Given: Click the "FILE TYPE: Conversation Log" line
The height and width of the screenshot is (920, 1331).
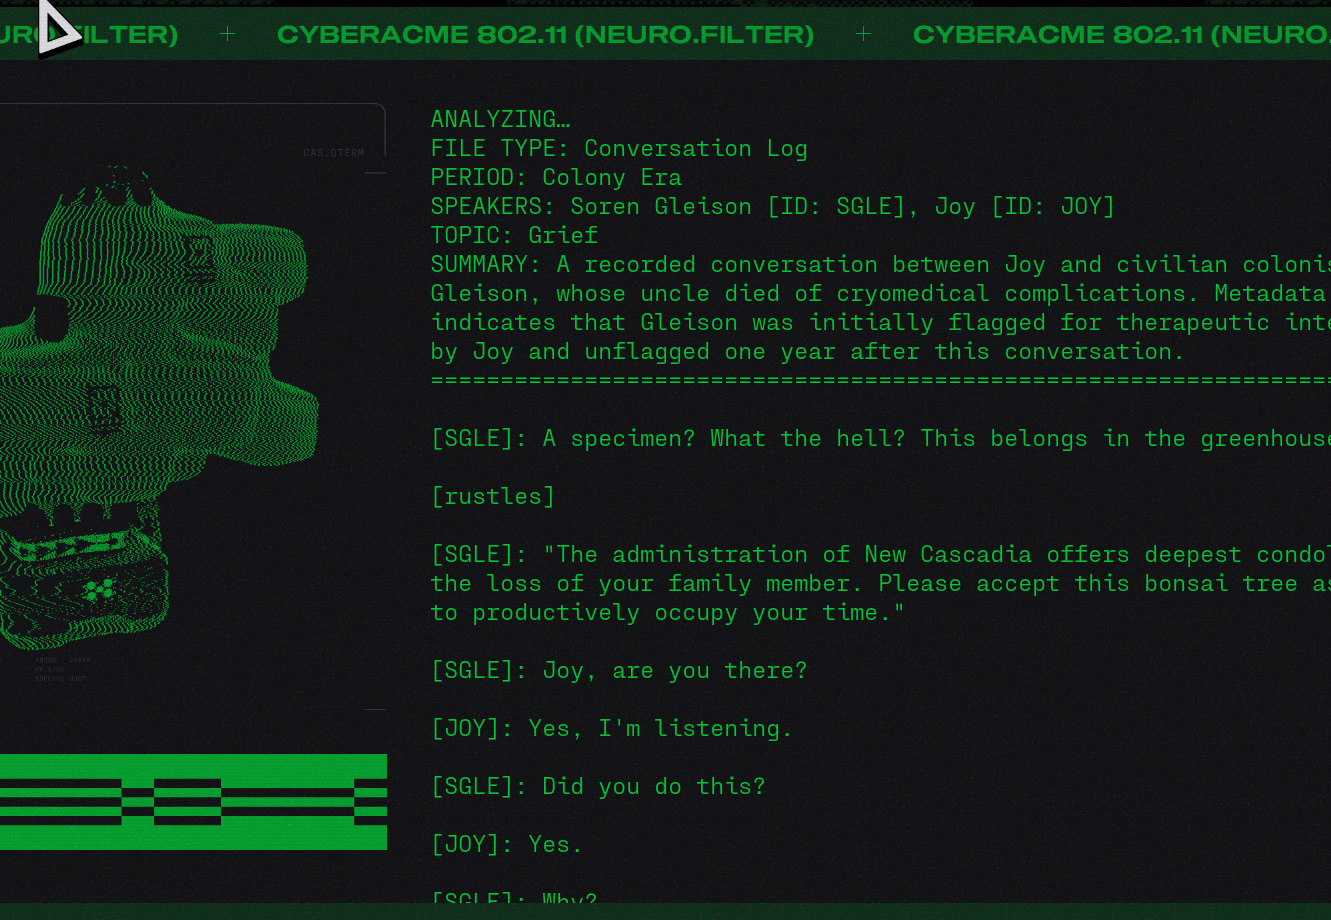Looking at the screenshot, I should click(619, 148).
